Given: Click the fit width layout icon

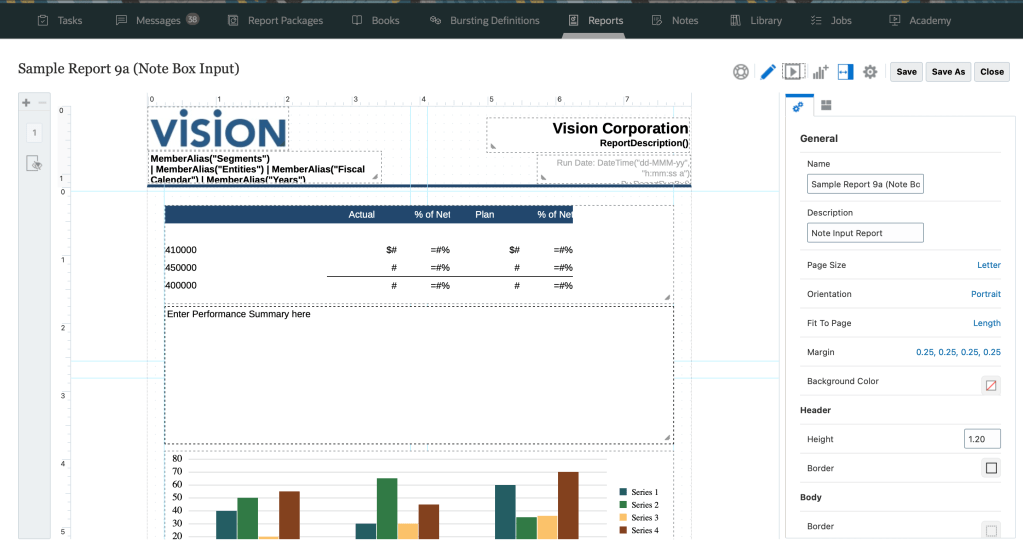Looking at the screenshot, I should click(x=845, y=72).
